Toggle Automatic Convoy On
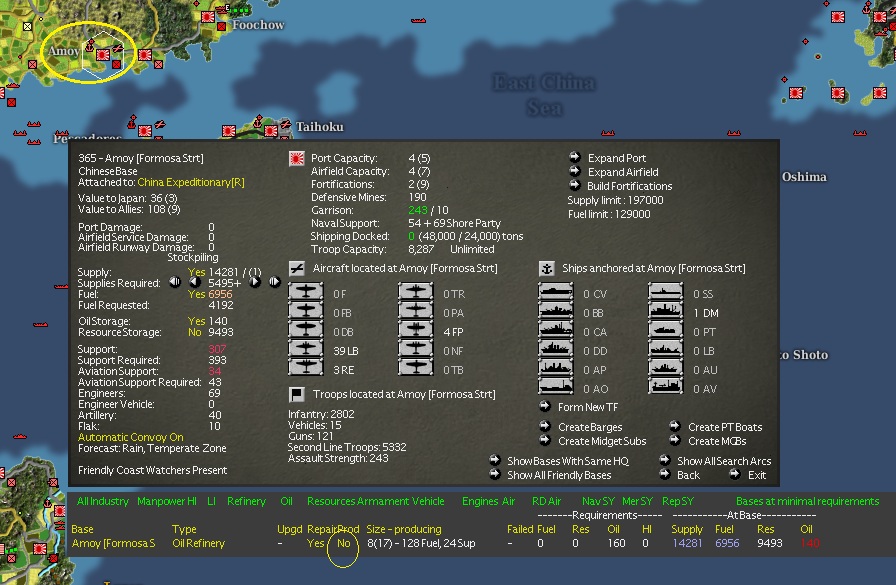Screen dimensions: 896x585 (131, 437)
